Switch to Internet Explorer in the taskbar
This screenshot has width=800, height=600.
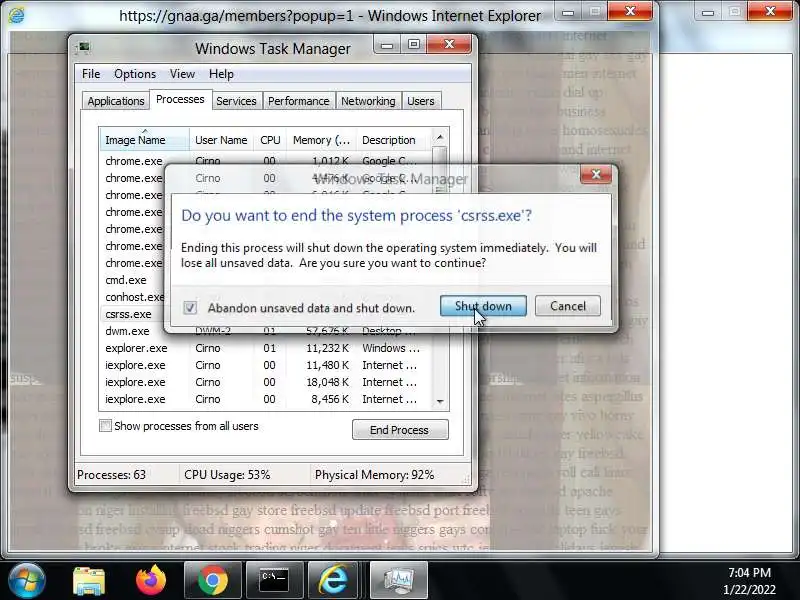333,580
